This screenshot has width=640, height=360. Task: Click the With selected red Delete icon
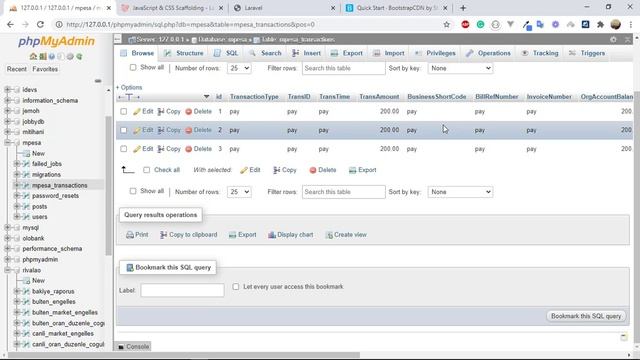point(313,170)
